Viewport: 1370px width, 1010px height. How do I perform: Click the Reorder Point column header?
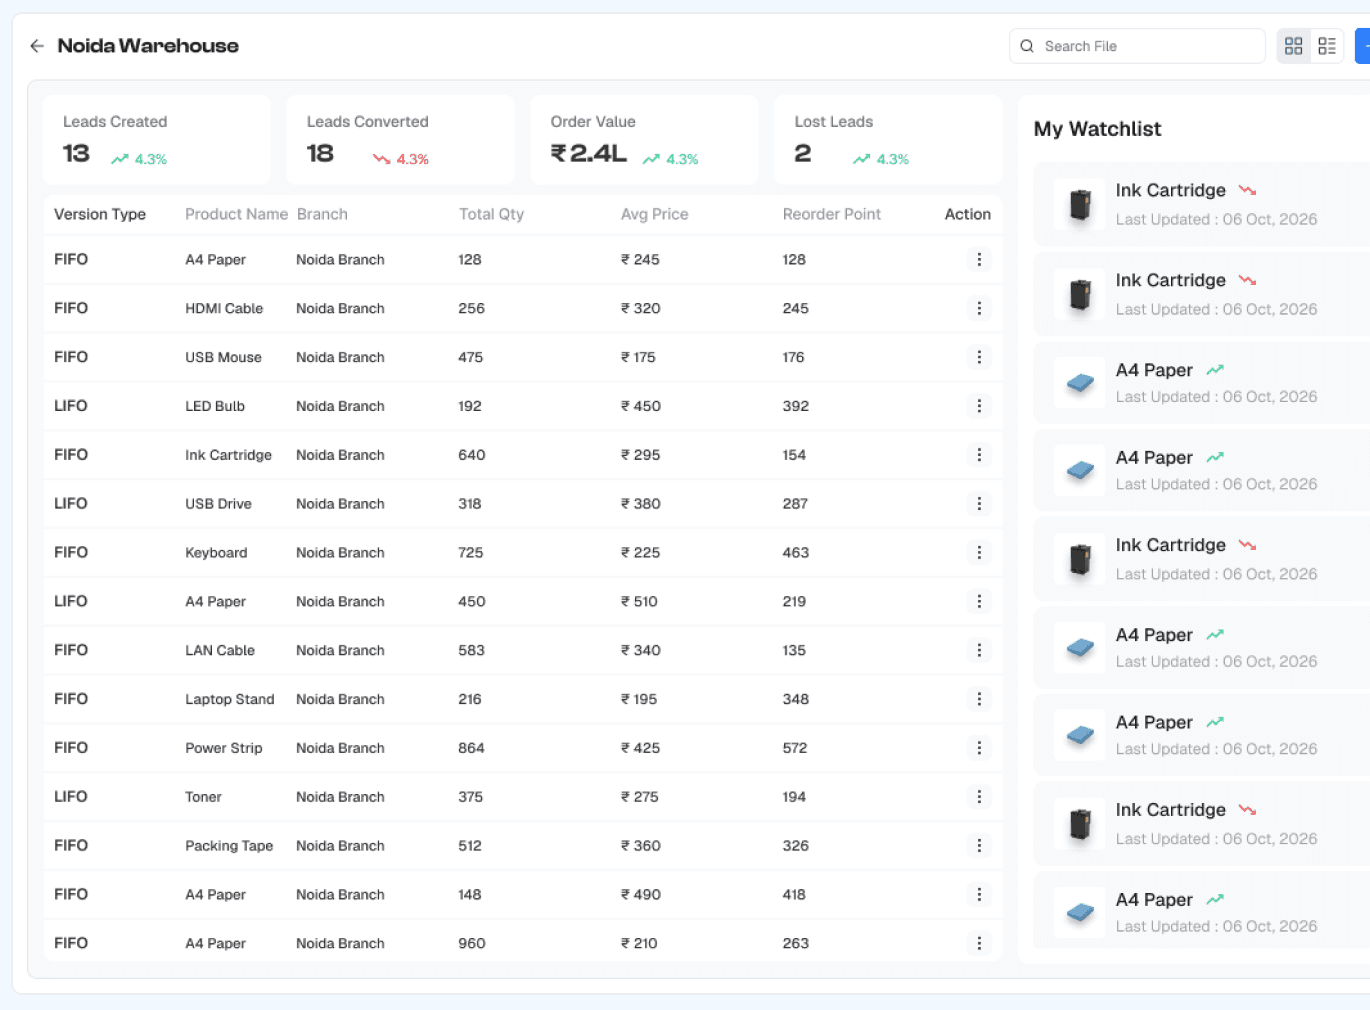pyautogui.click(x=832, y=214)
